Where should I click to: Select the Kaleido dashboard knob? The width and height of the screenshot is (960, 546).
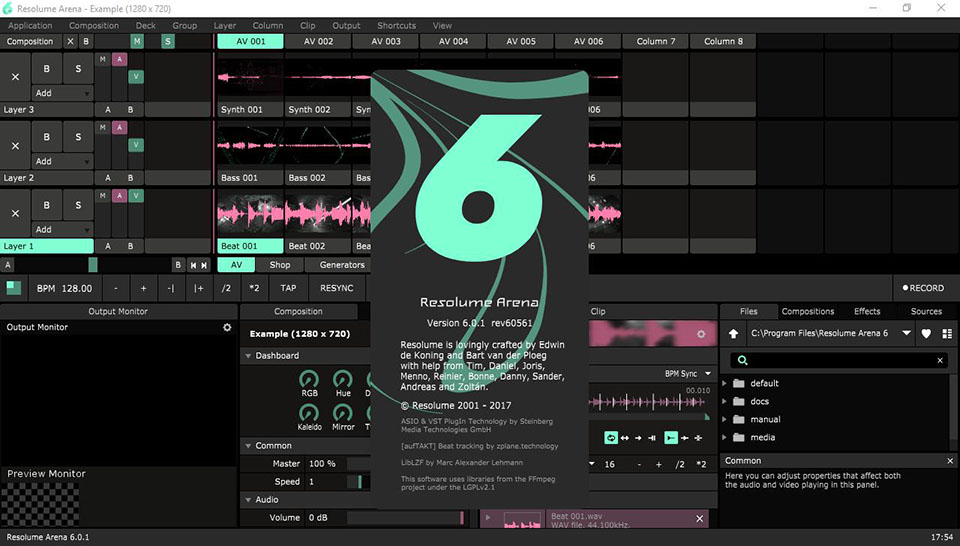coord(309,413)
